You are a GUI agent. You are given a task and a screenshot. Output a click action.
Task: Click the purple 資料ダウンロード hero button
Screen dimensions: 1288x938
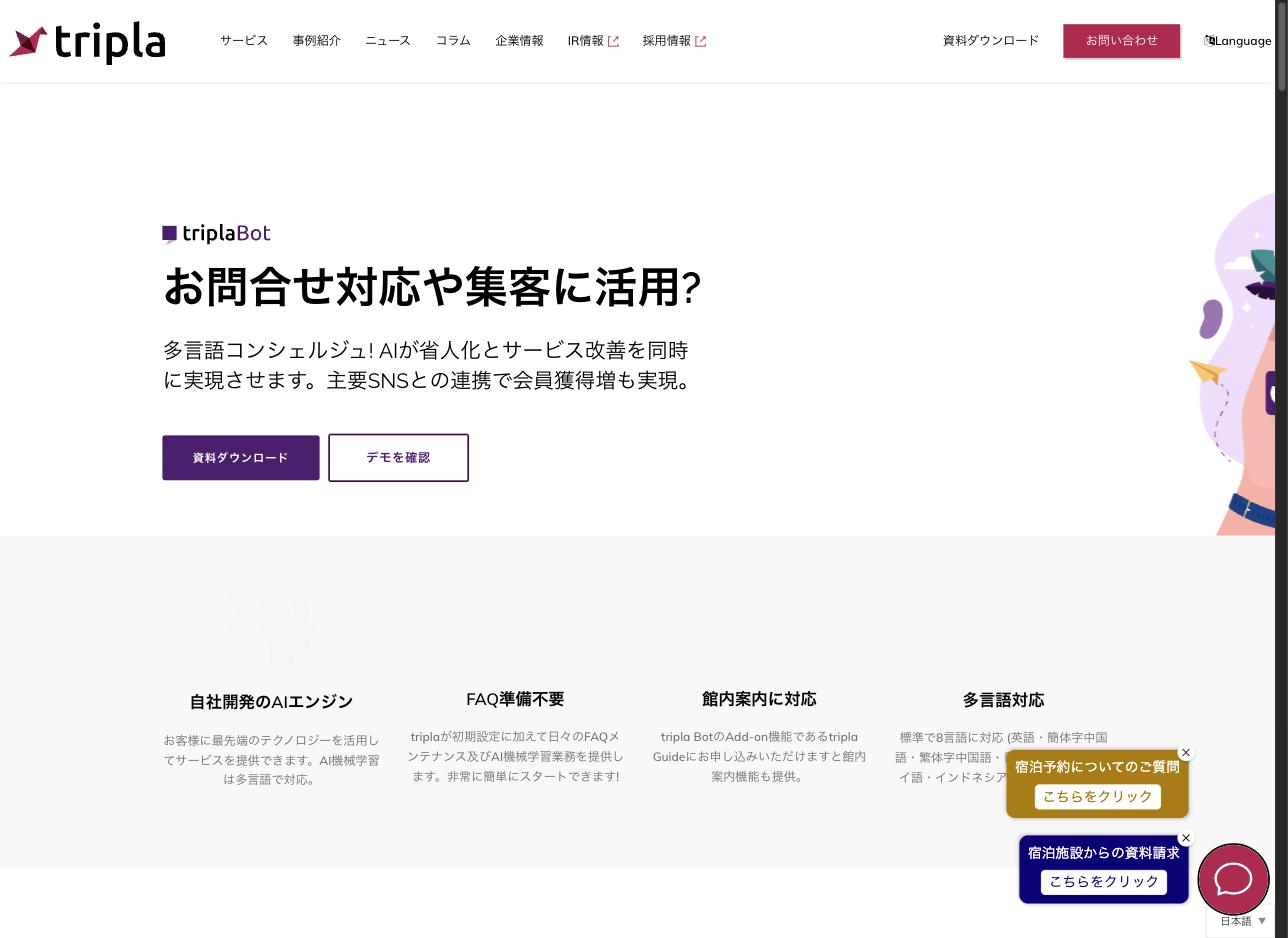(x=241, y=458)
